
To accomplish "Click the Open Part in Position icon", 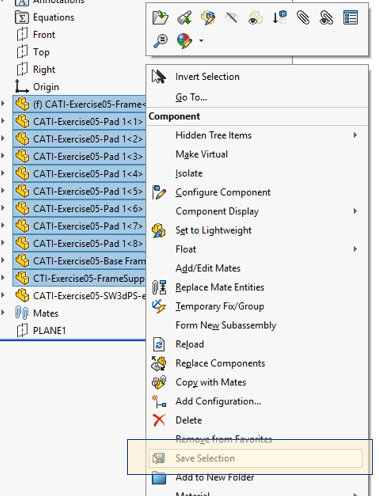I will pyautogui.click(x=184, y=17).
